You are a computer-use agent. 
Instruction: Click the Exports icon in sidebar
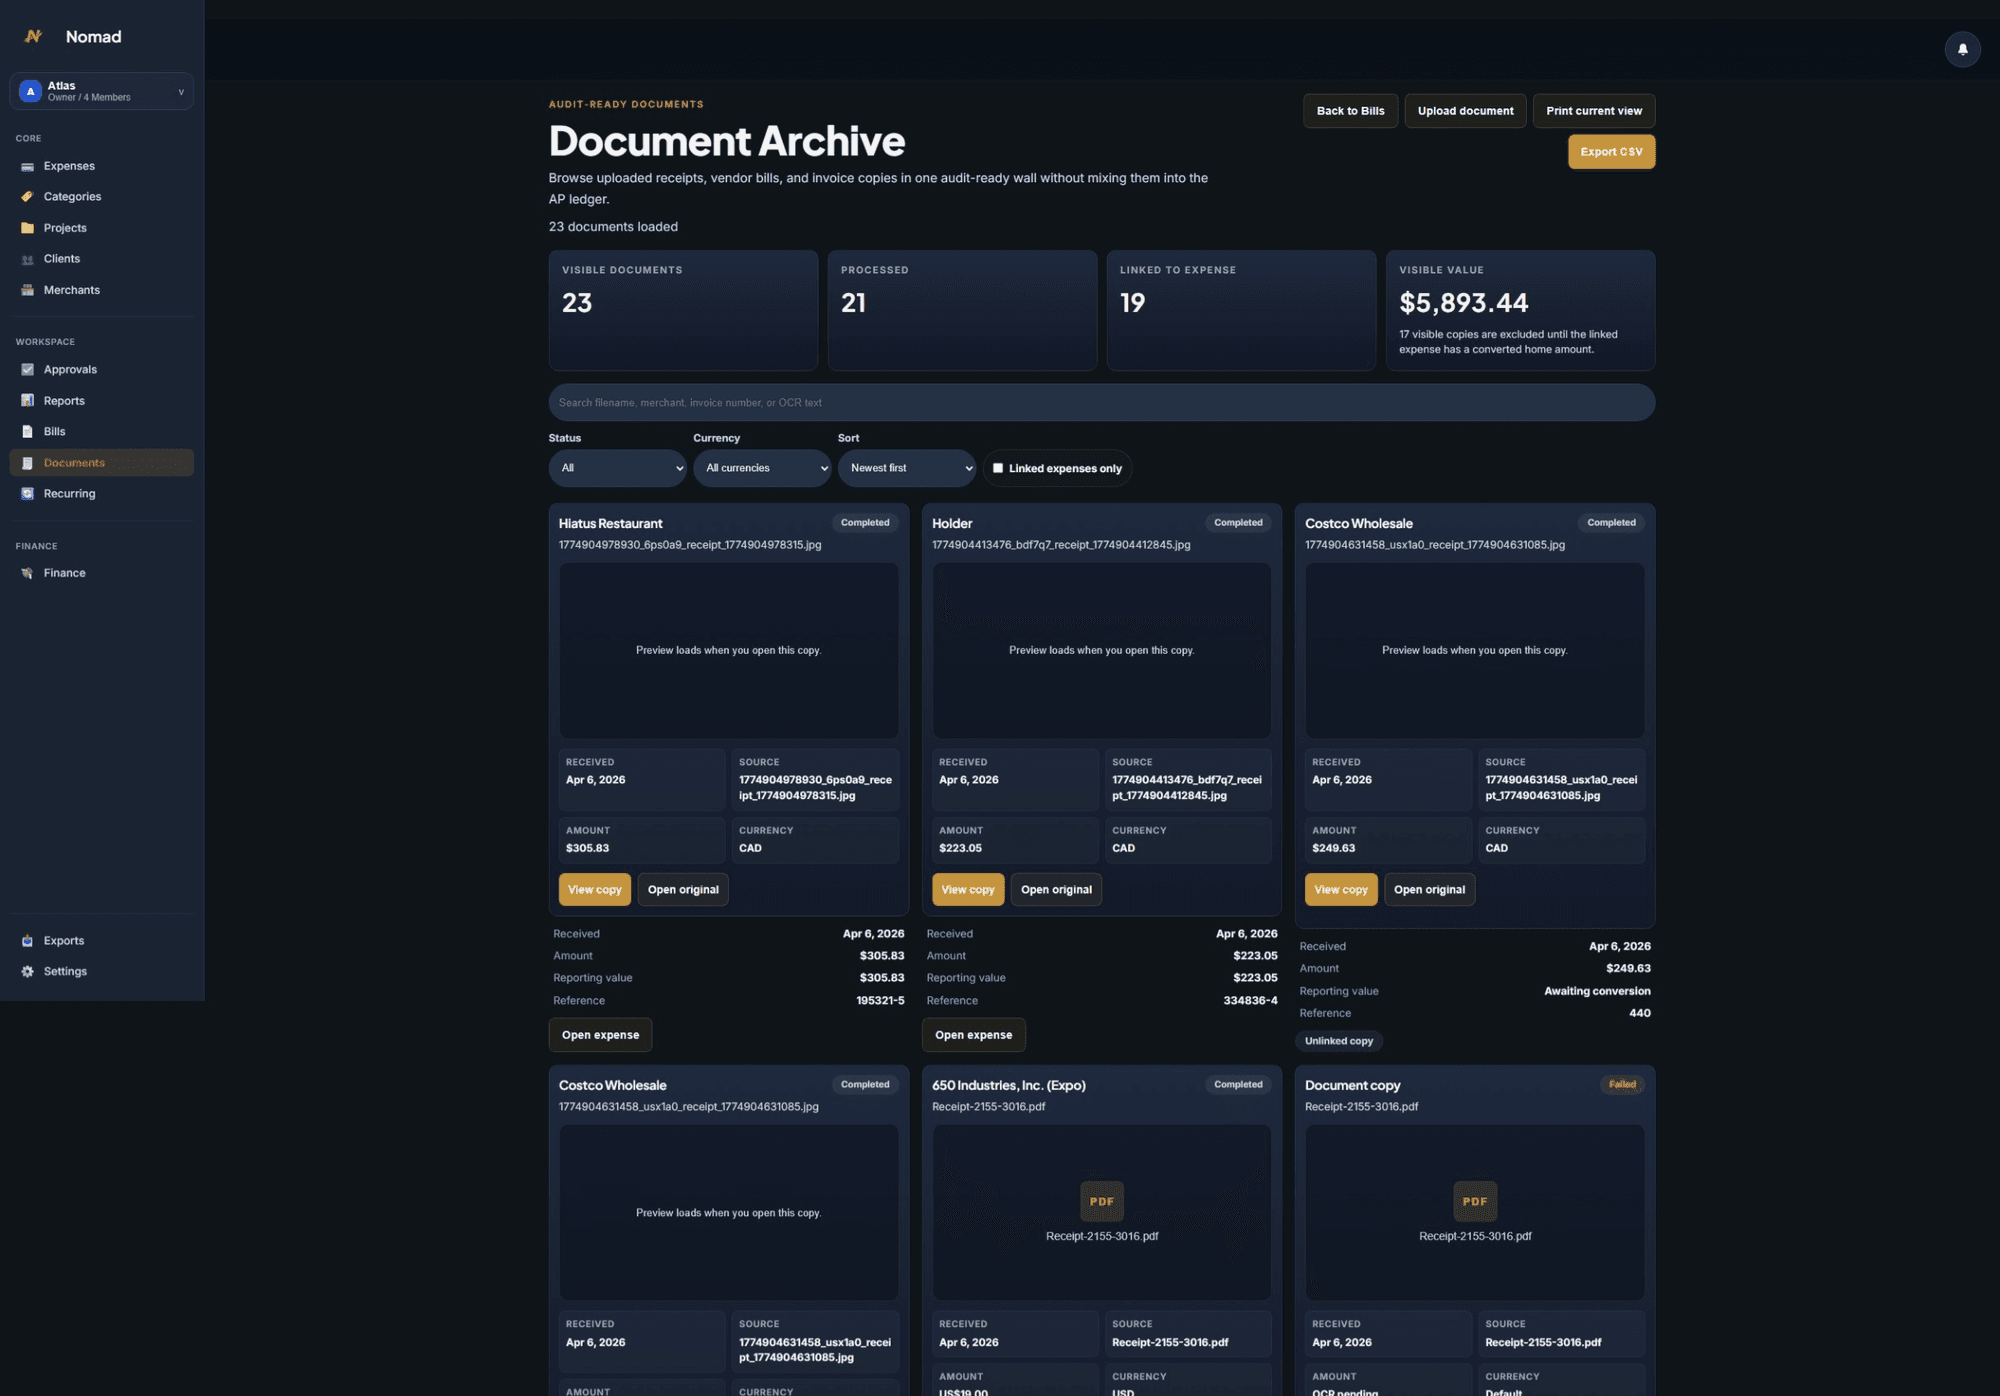pyautogui.click(x=27, y=940)
